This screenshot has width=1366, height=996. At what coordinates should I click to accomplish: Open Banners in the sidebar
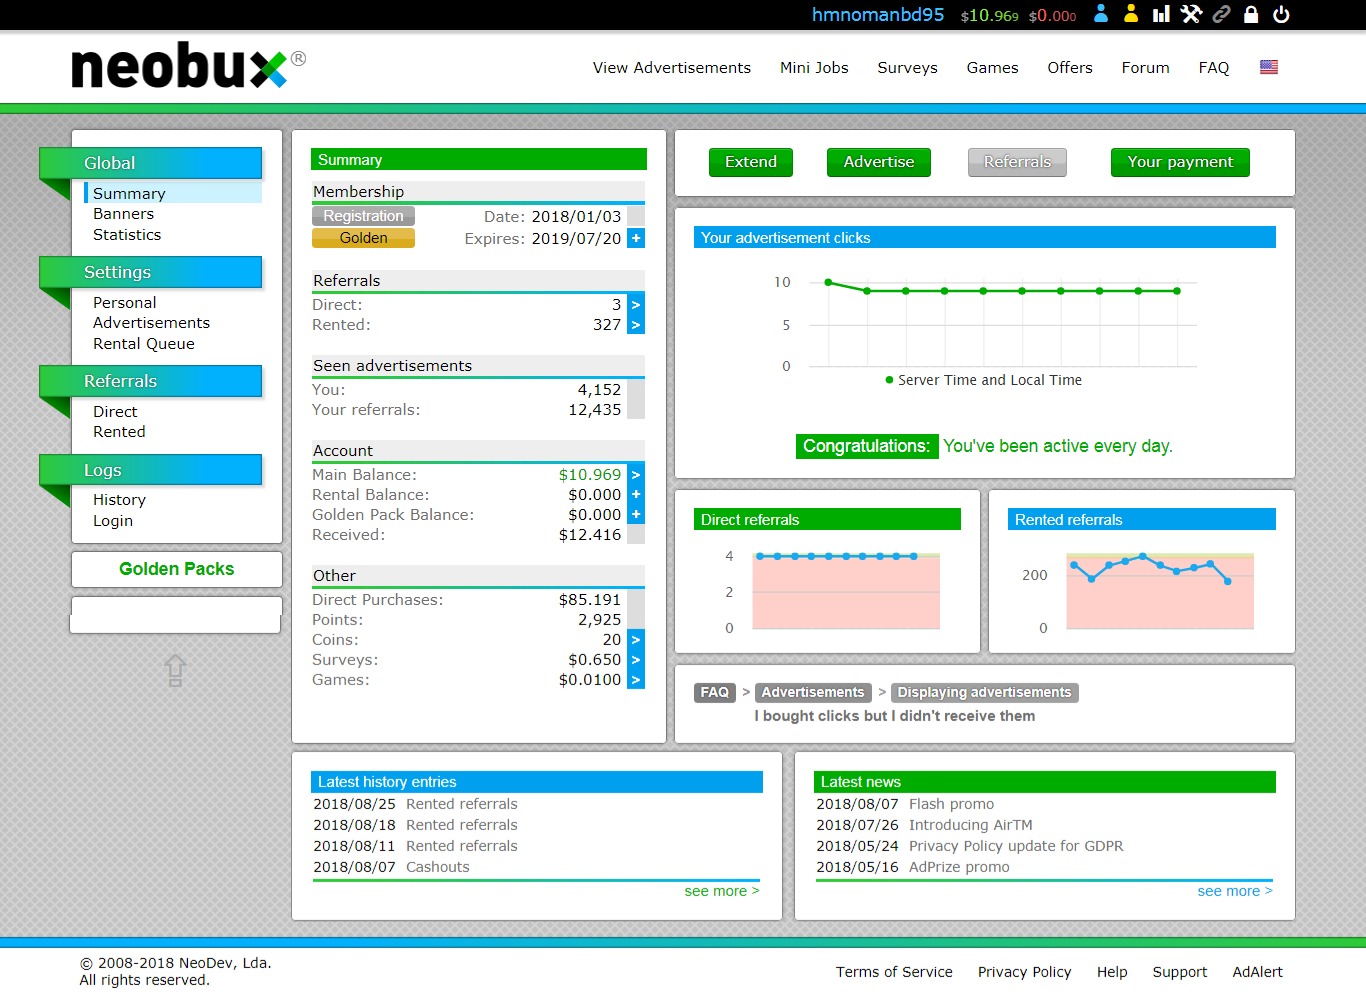tap(123, 214)
